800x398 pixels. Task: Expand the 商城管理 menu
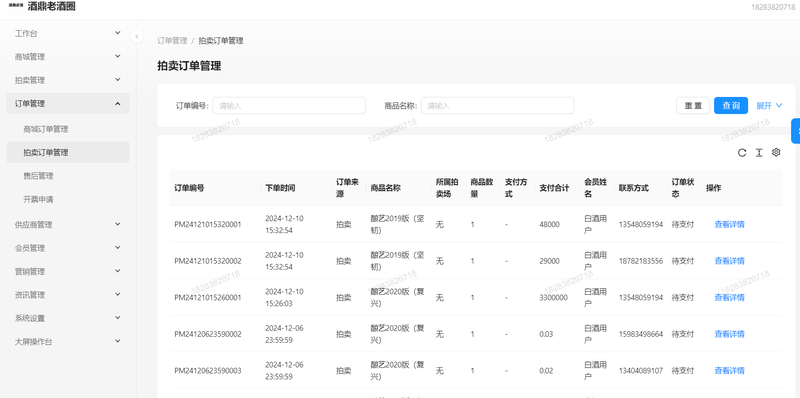click(68, 57)
